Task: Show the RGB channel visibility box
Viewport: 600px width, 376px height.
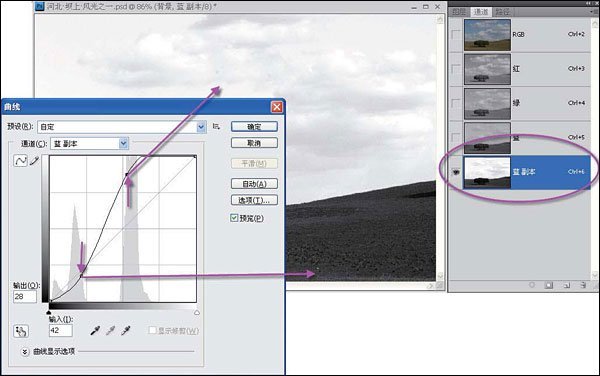Action: pyautogui.click(x=456, y=35)
